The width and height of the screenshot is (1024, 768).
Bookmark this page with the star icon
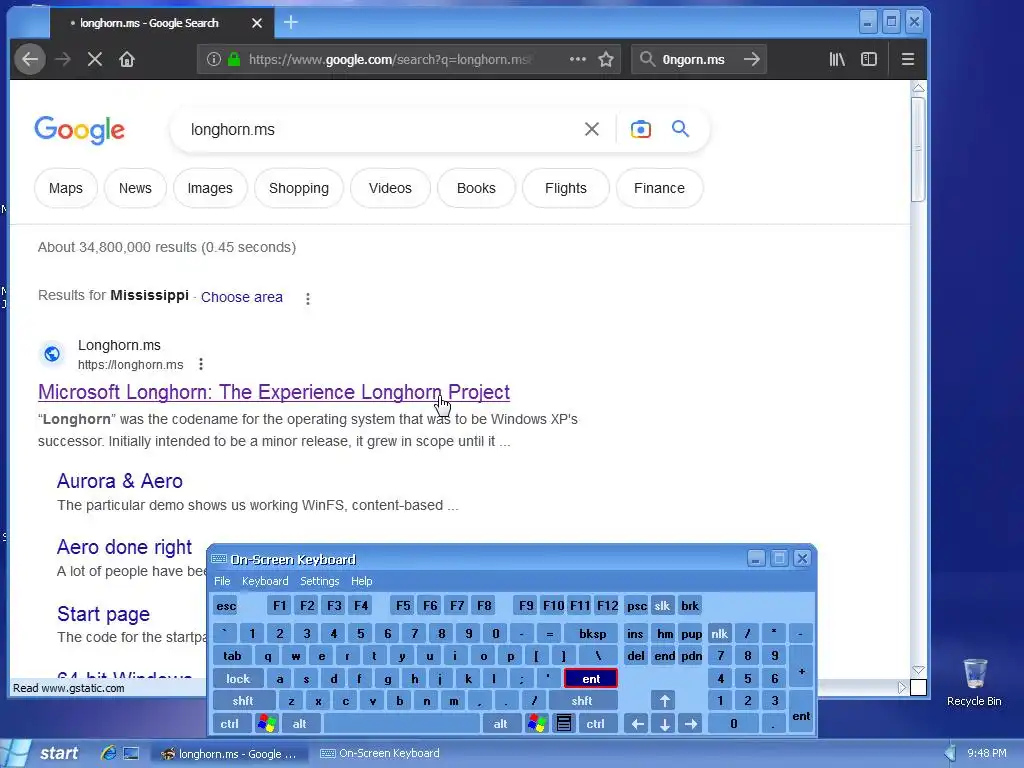[x=606, y=59]
